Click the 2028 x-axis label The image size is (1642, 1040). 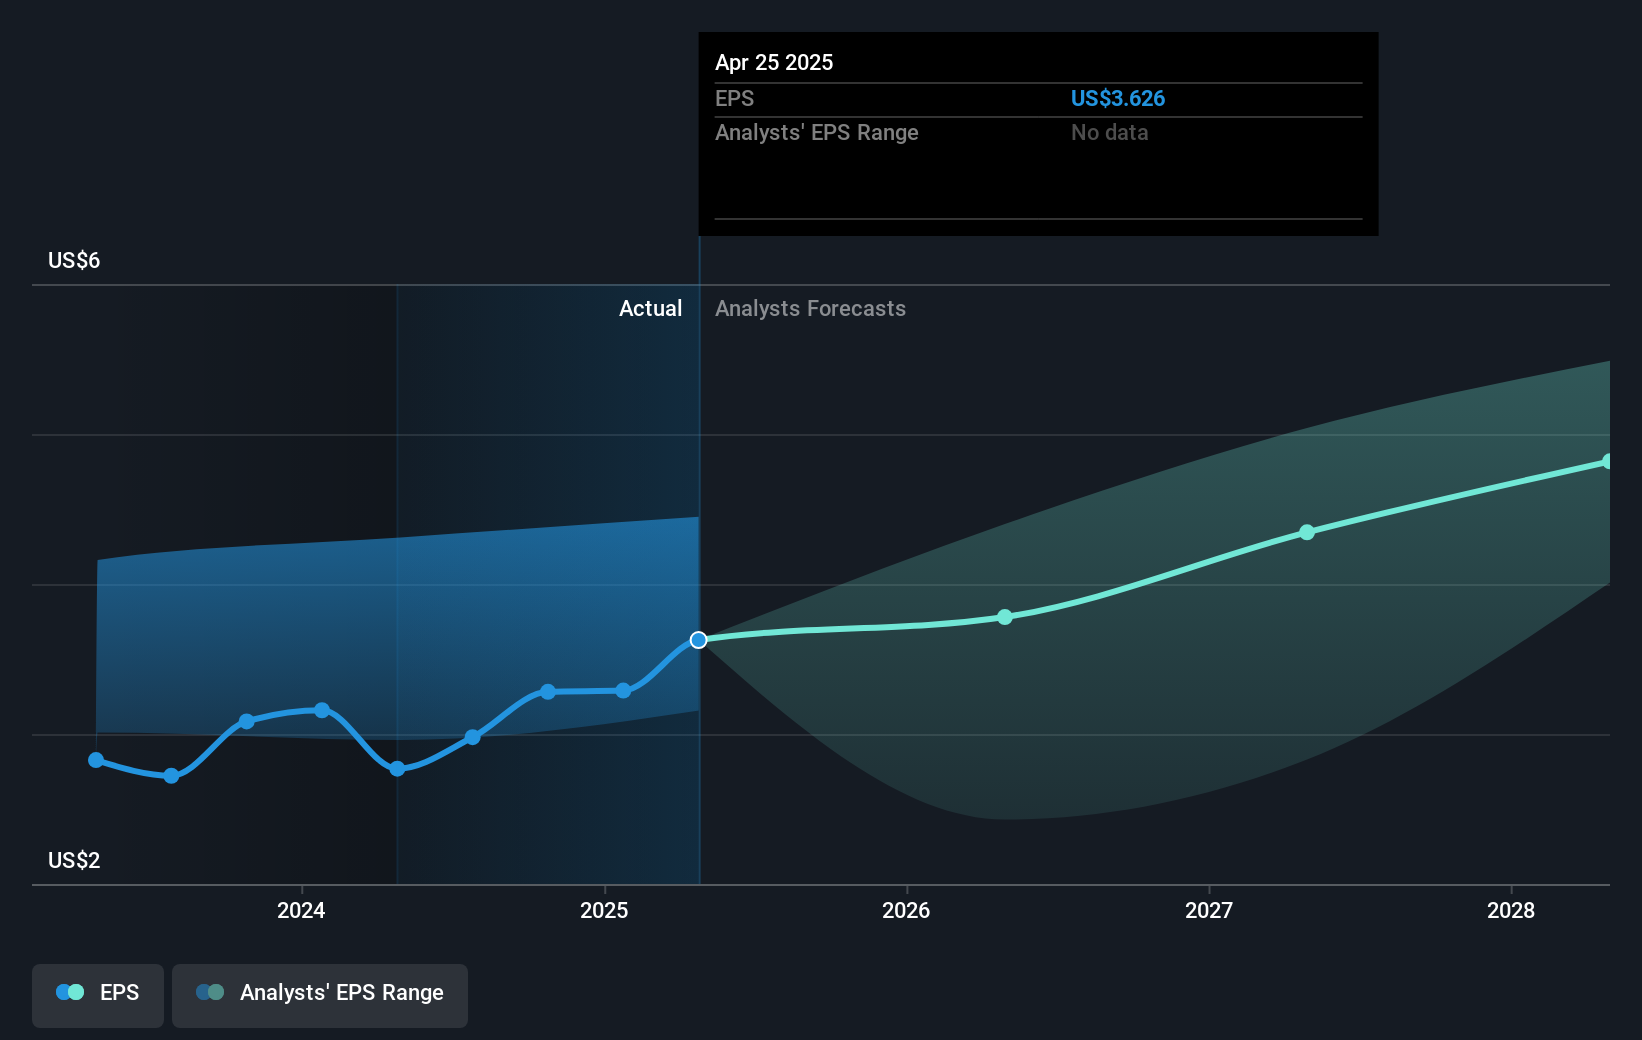point(1511,910)
